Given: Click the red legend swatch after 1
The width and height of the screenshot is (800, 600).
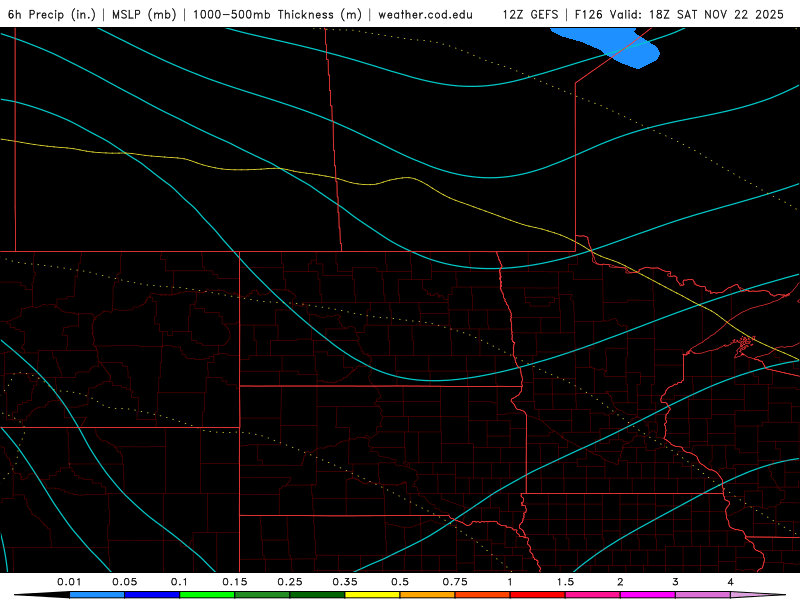Looking at the screenshot, I should [538, 595].
